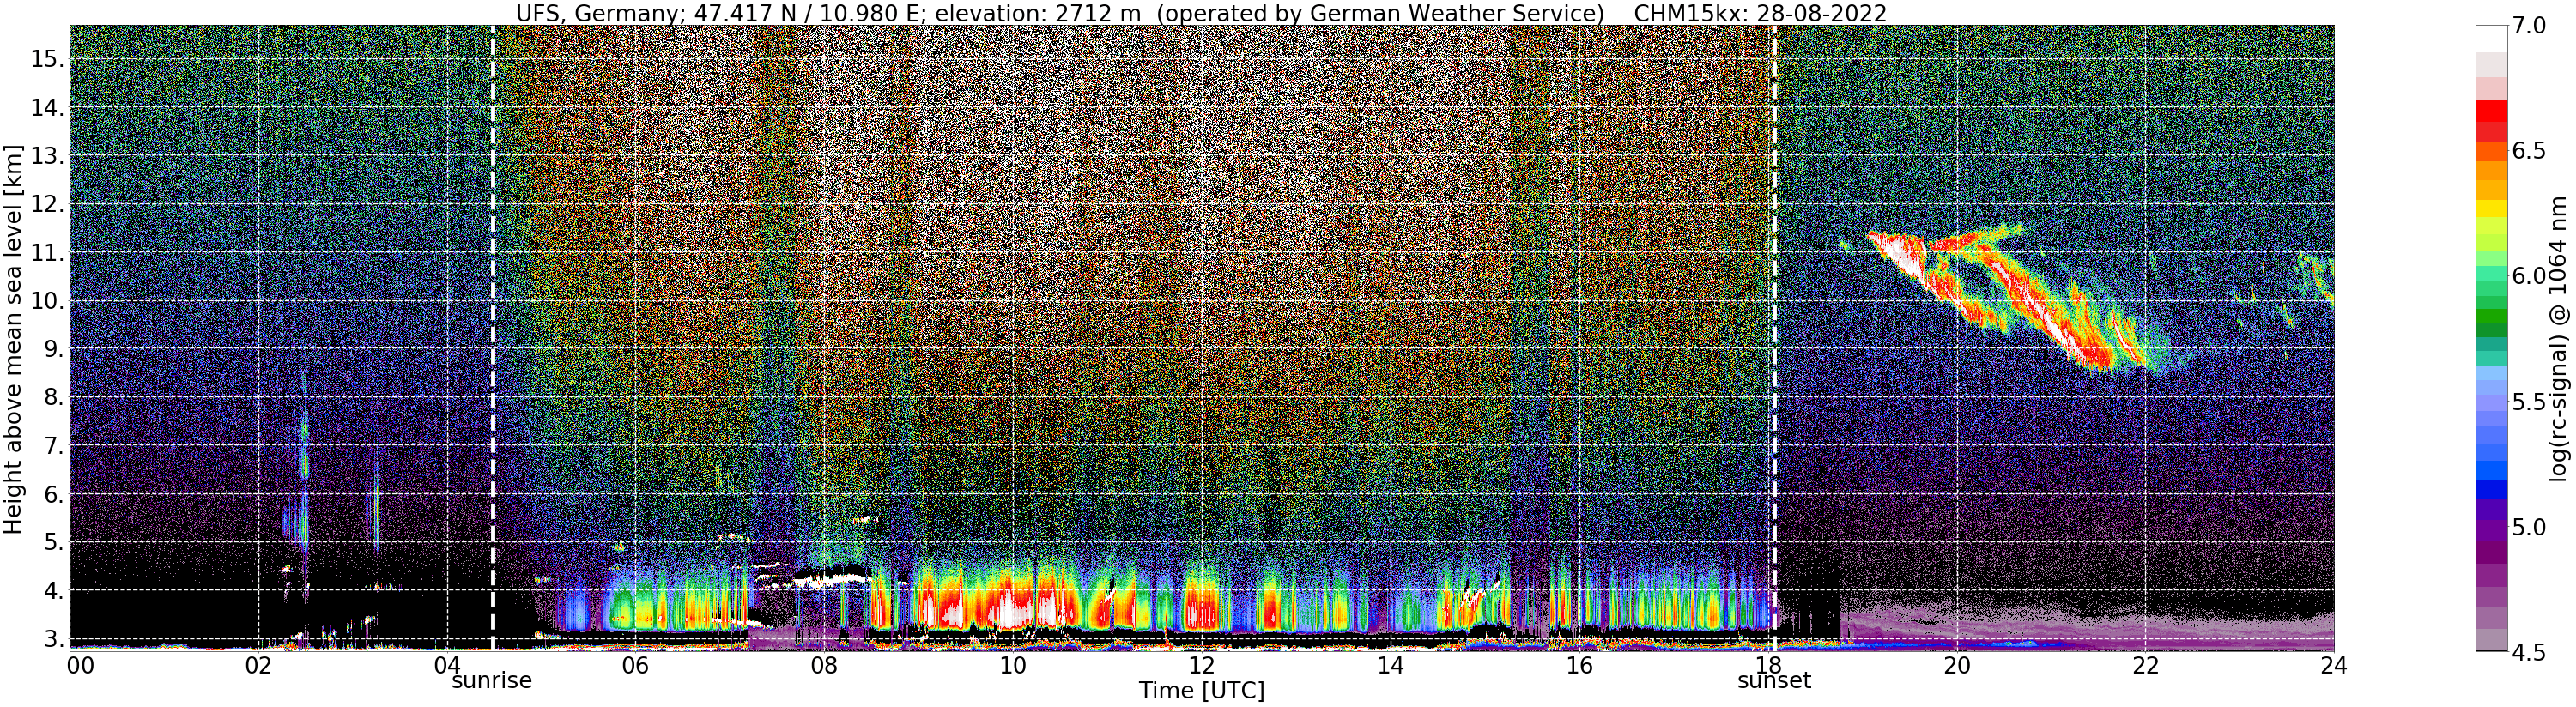Click the dashed sunrise marker line
Screen dimensions: 2576x707
pyautogui.click(x=492, y=338)
